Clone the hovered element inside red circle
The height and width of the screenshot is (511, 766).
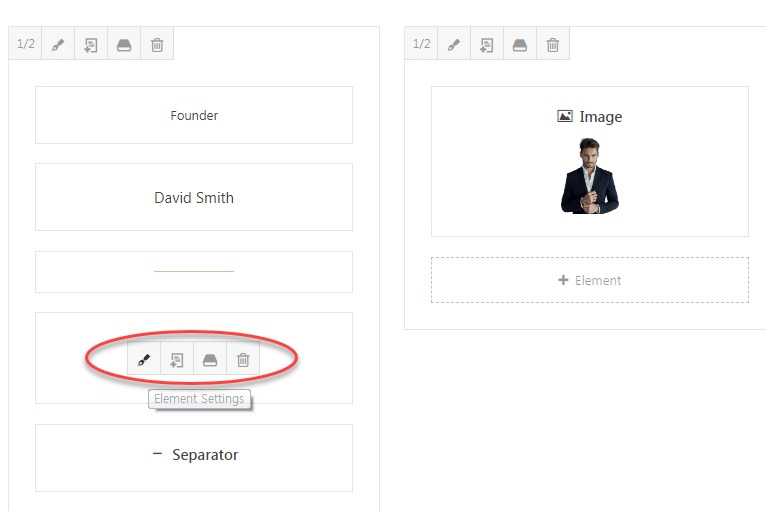pos(177,360)
